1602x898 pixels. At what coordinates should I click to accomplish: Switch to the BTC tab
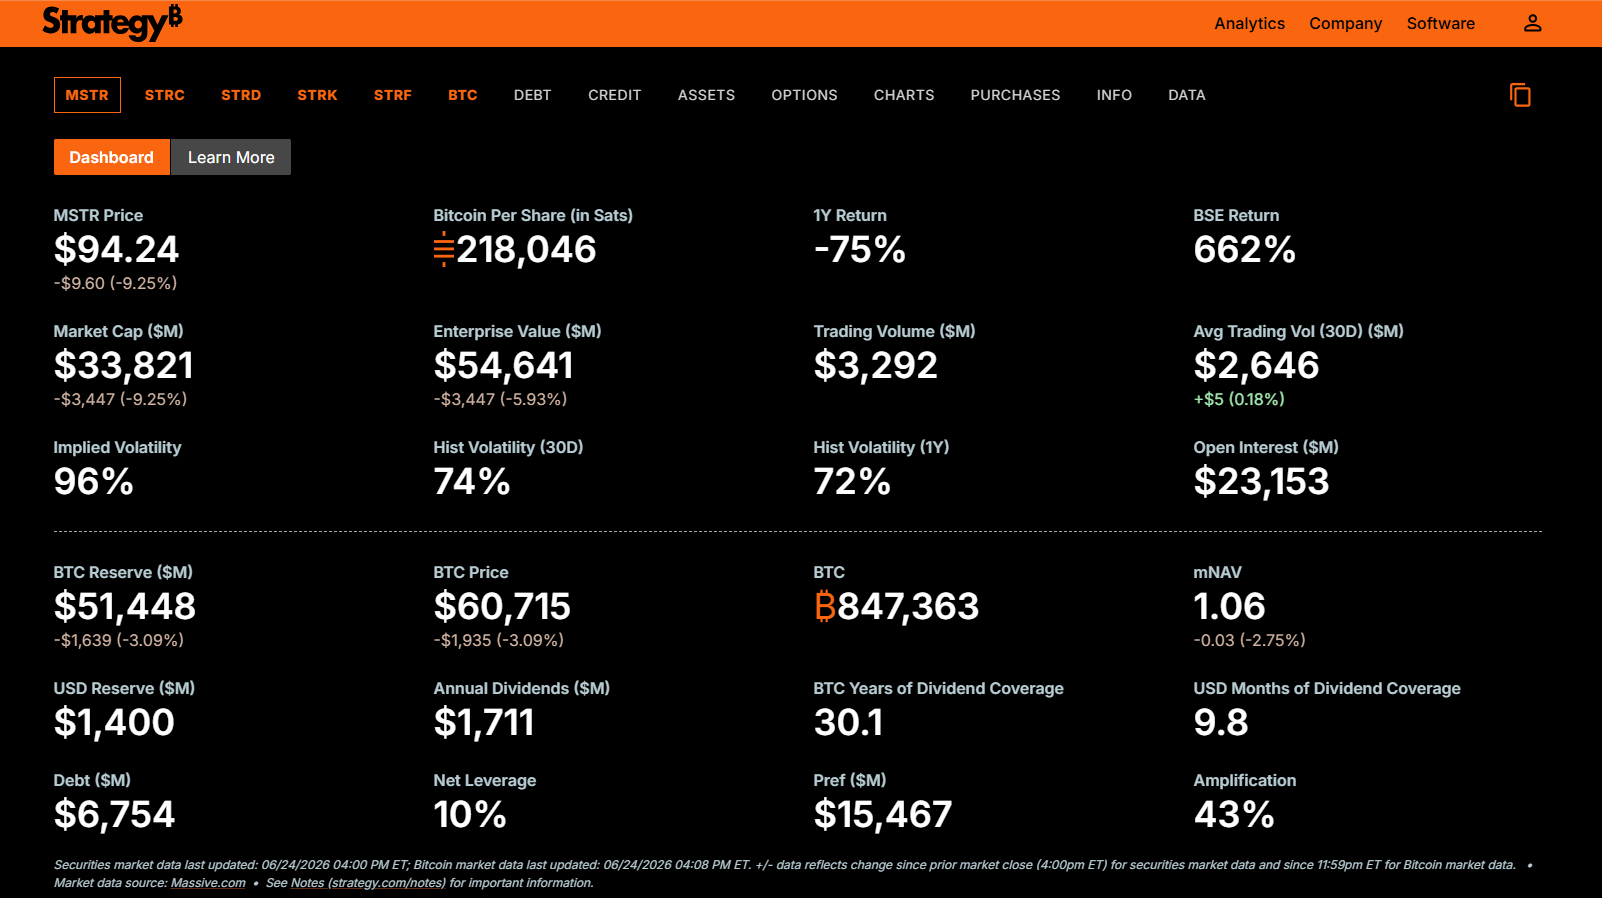[x=463, y=95]
